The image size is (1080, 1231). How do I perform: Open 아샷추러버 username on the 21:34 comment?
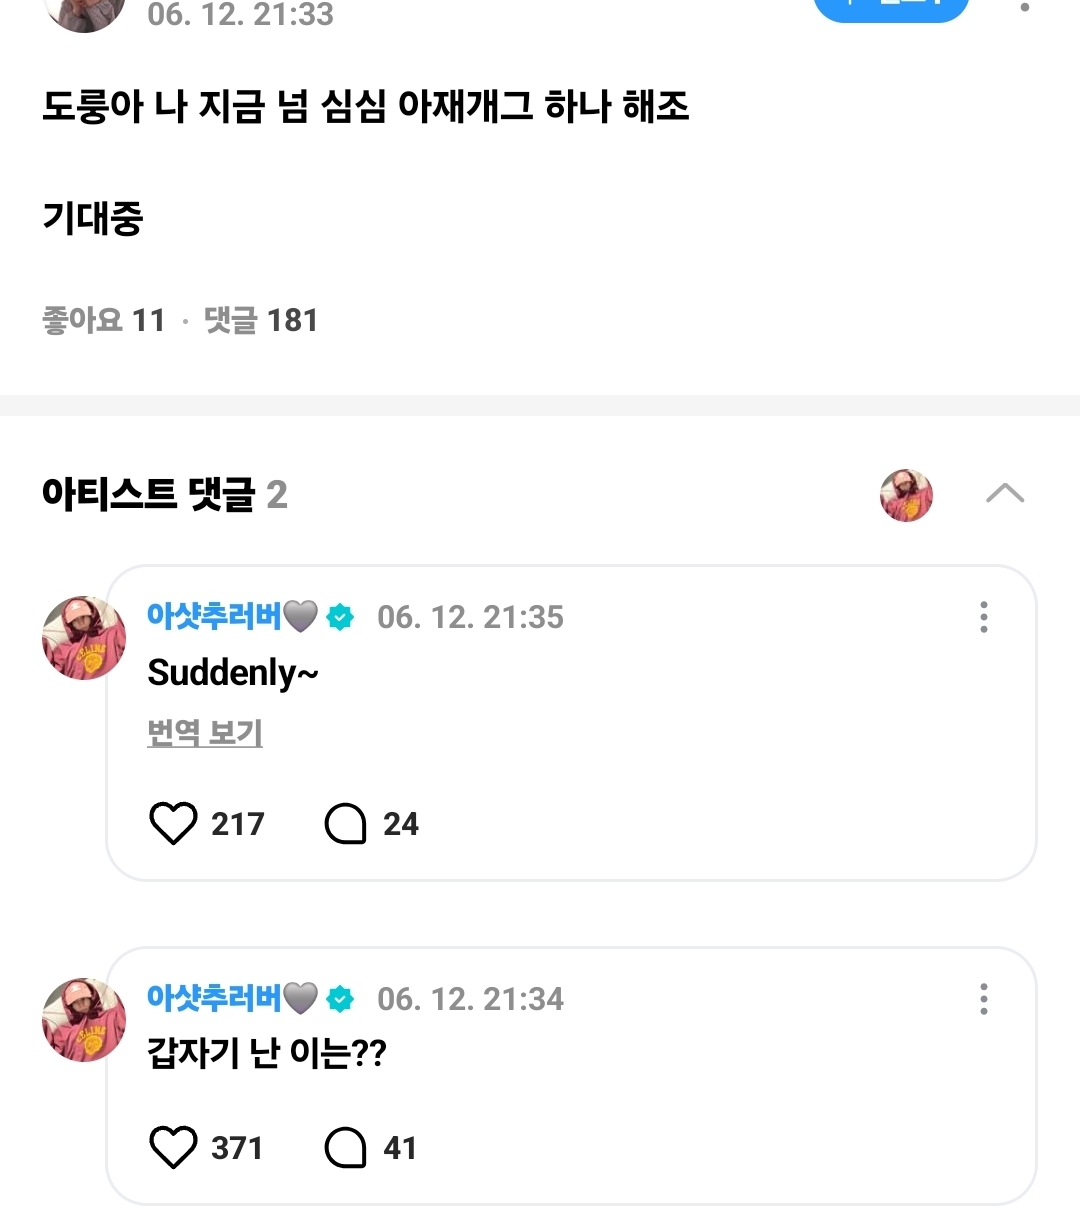coord(215,998)
